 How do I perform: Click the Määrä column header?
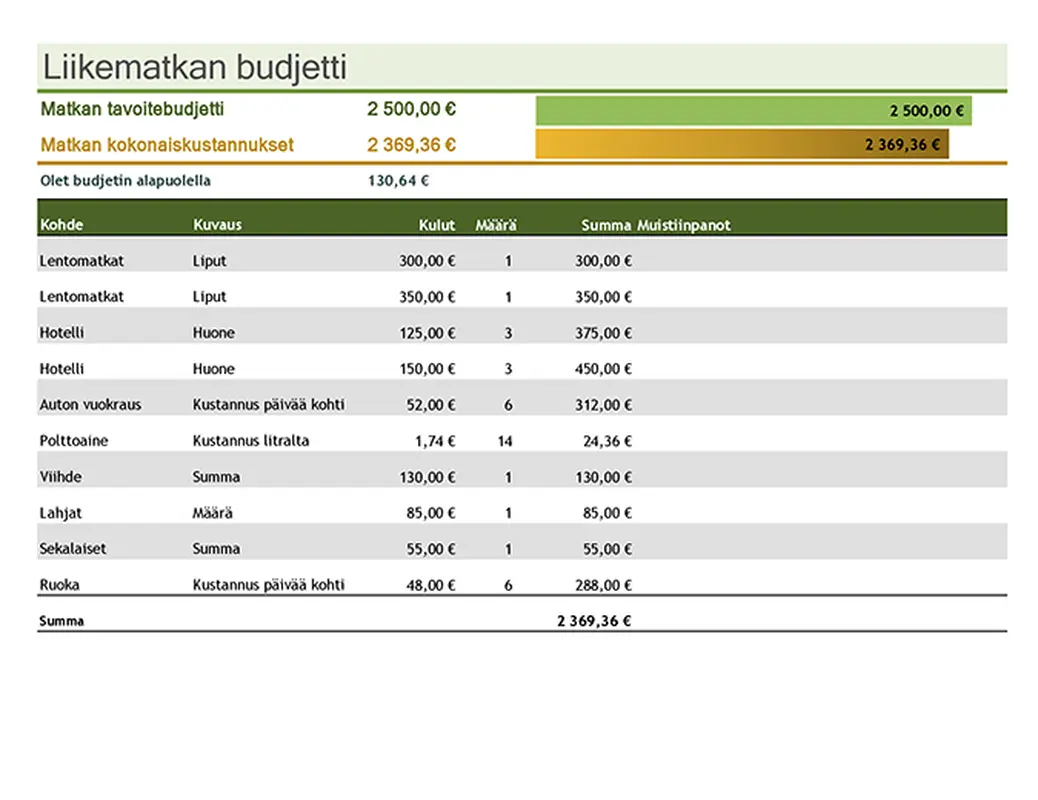click(495, 225)
